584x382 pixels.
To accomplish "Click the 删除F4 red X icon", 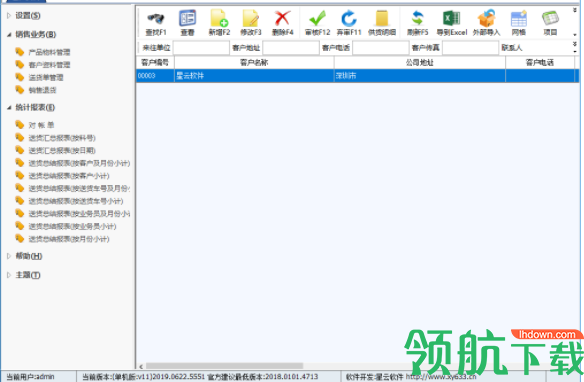I will point(283,18).
